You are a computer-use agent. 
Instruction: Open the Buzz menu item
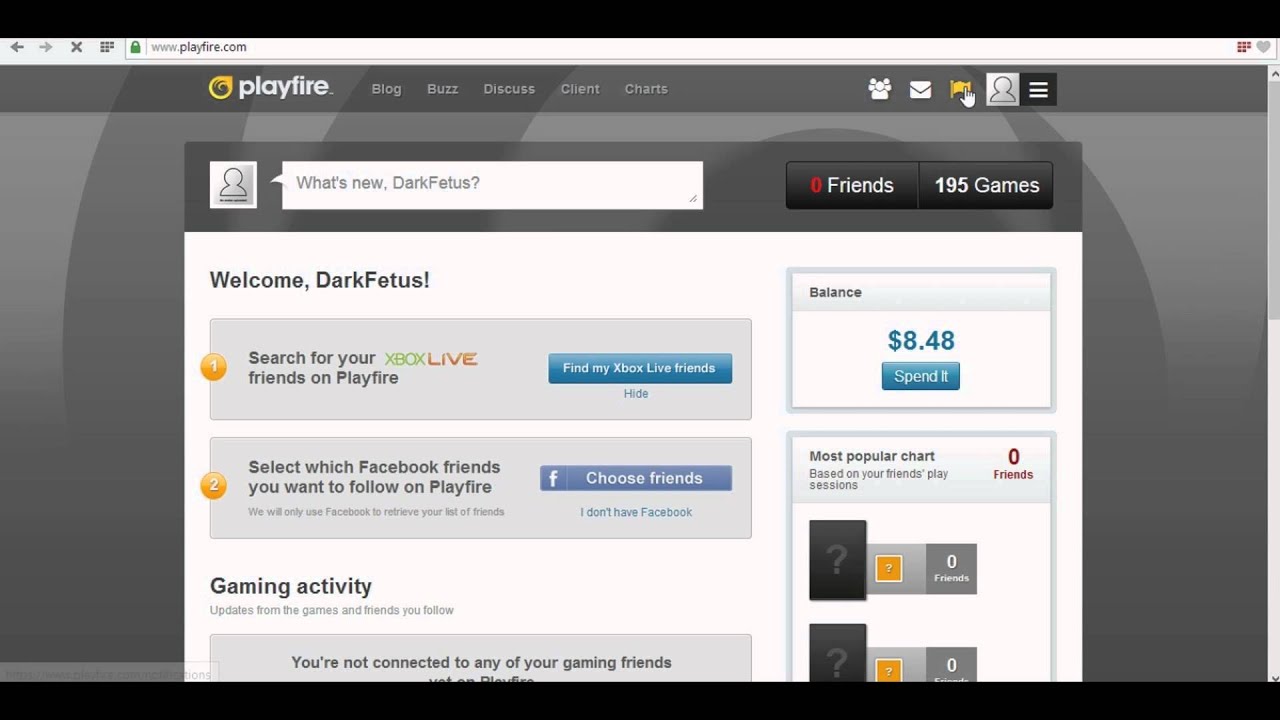coord(443,89)
